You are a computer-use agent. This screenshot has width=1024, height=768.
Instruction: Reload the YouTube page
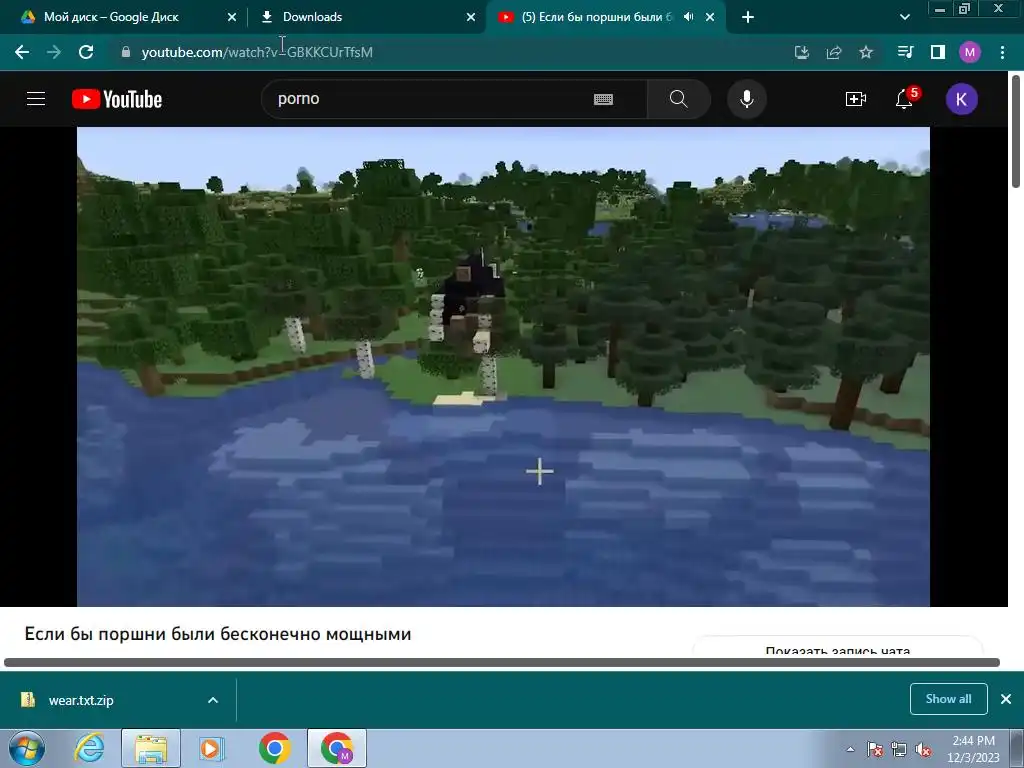pyautogui.click(x=86, y=52)
